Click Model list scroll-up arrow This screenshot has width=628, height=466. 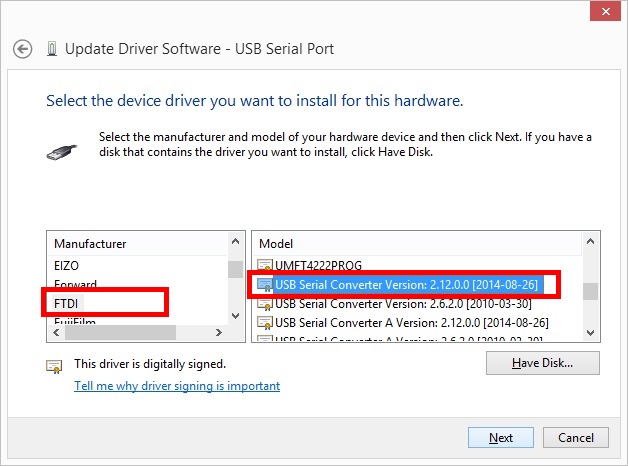[x=591, y=243]
